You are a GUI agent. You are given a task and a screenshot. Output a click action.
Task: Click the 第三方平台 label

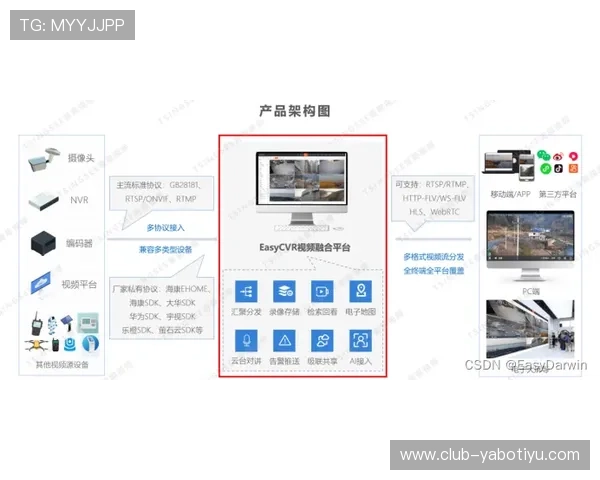coord(558,194)
